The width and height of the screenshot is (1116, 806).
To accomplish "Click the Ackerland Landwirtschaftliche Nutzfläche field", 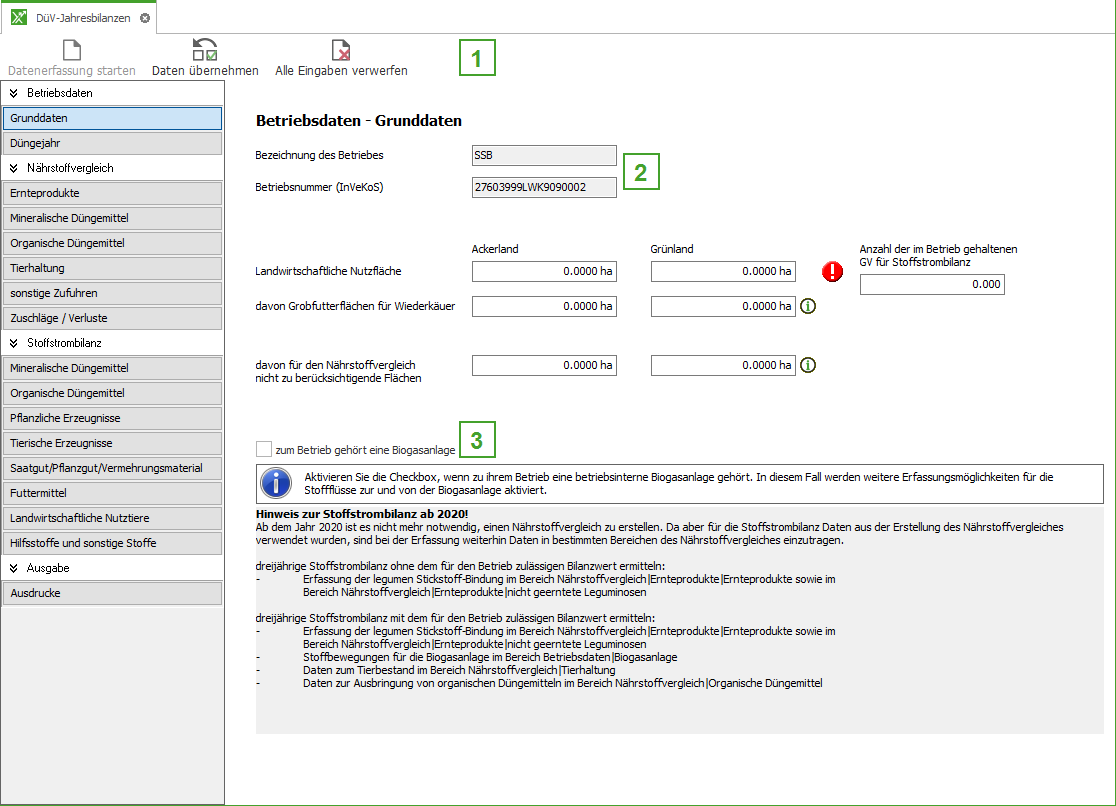I will [543, 271].
